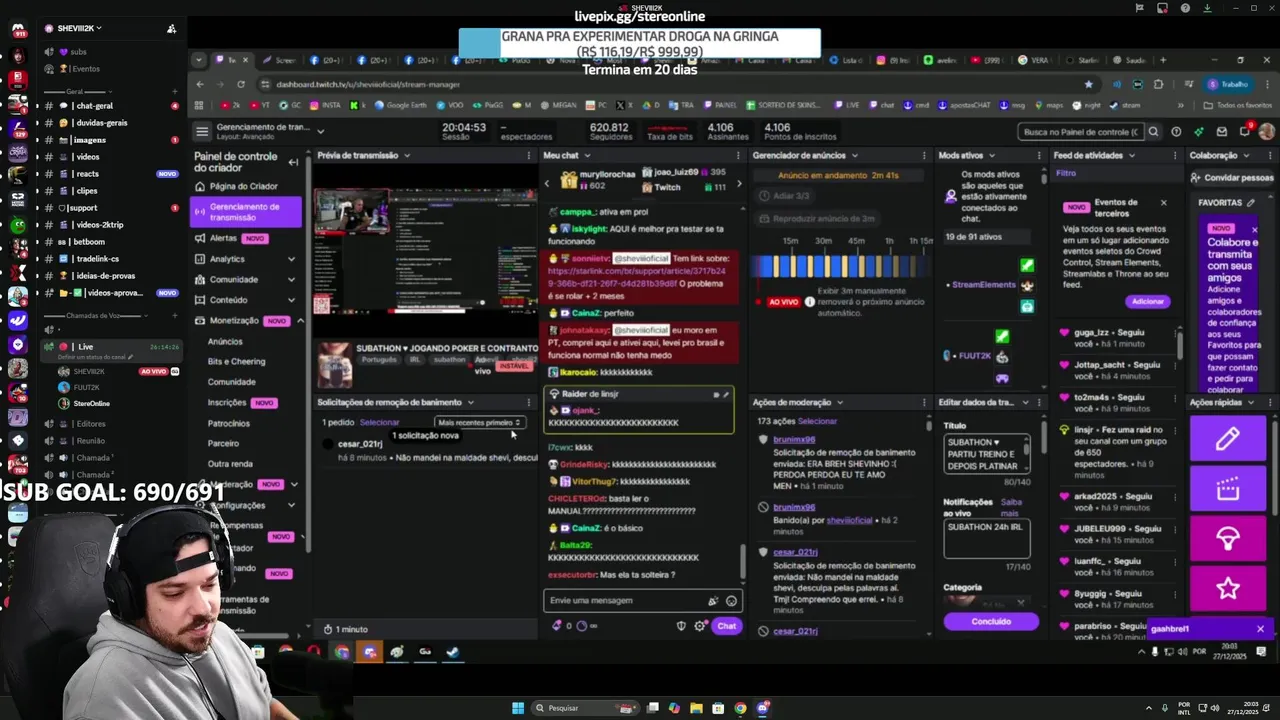The width and height of the screenshot is (1280, 720).
Task: Click the parachute raid quick action
Action: coord(1228,539)
